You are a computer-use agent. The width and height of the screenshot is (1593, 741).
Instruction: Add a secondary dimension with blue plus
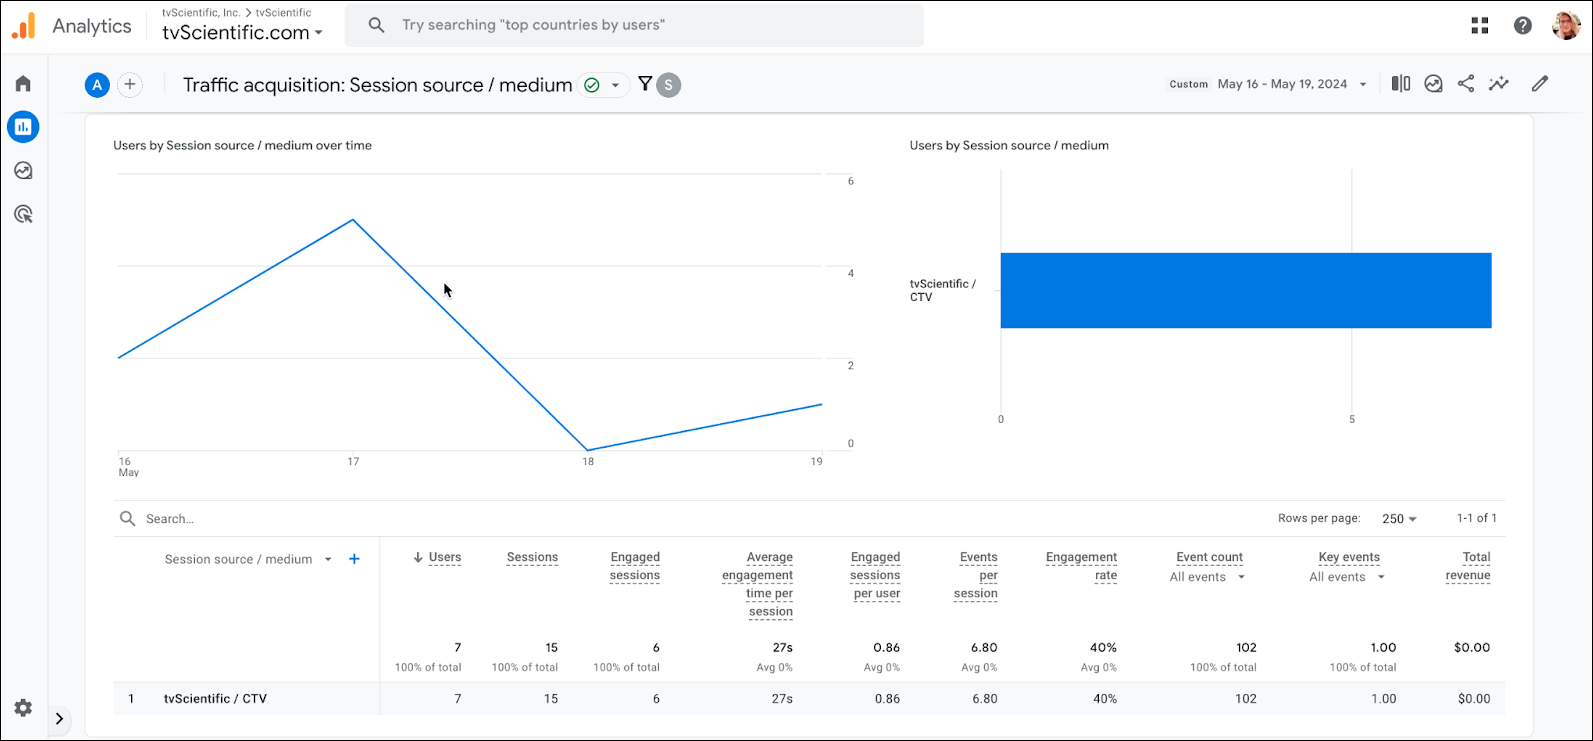click(354, 559)
